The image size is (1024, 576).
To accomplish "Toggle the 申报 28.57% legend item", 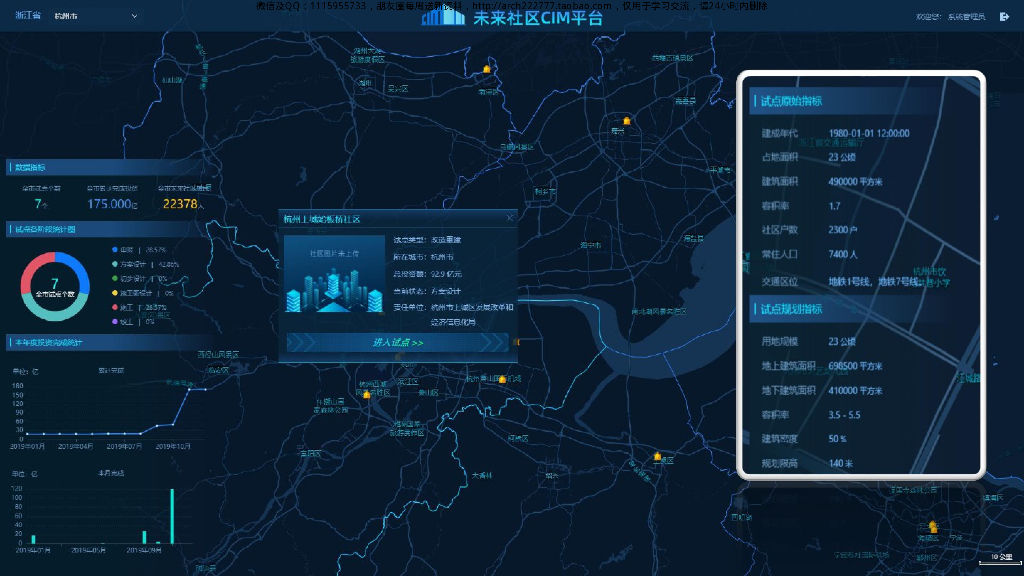I will coord(139,249).
